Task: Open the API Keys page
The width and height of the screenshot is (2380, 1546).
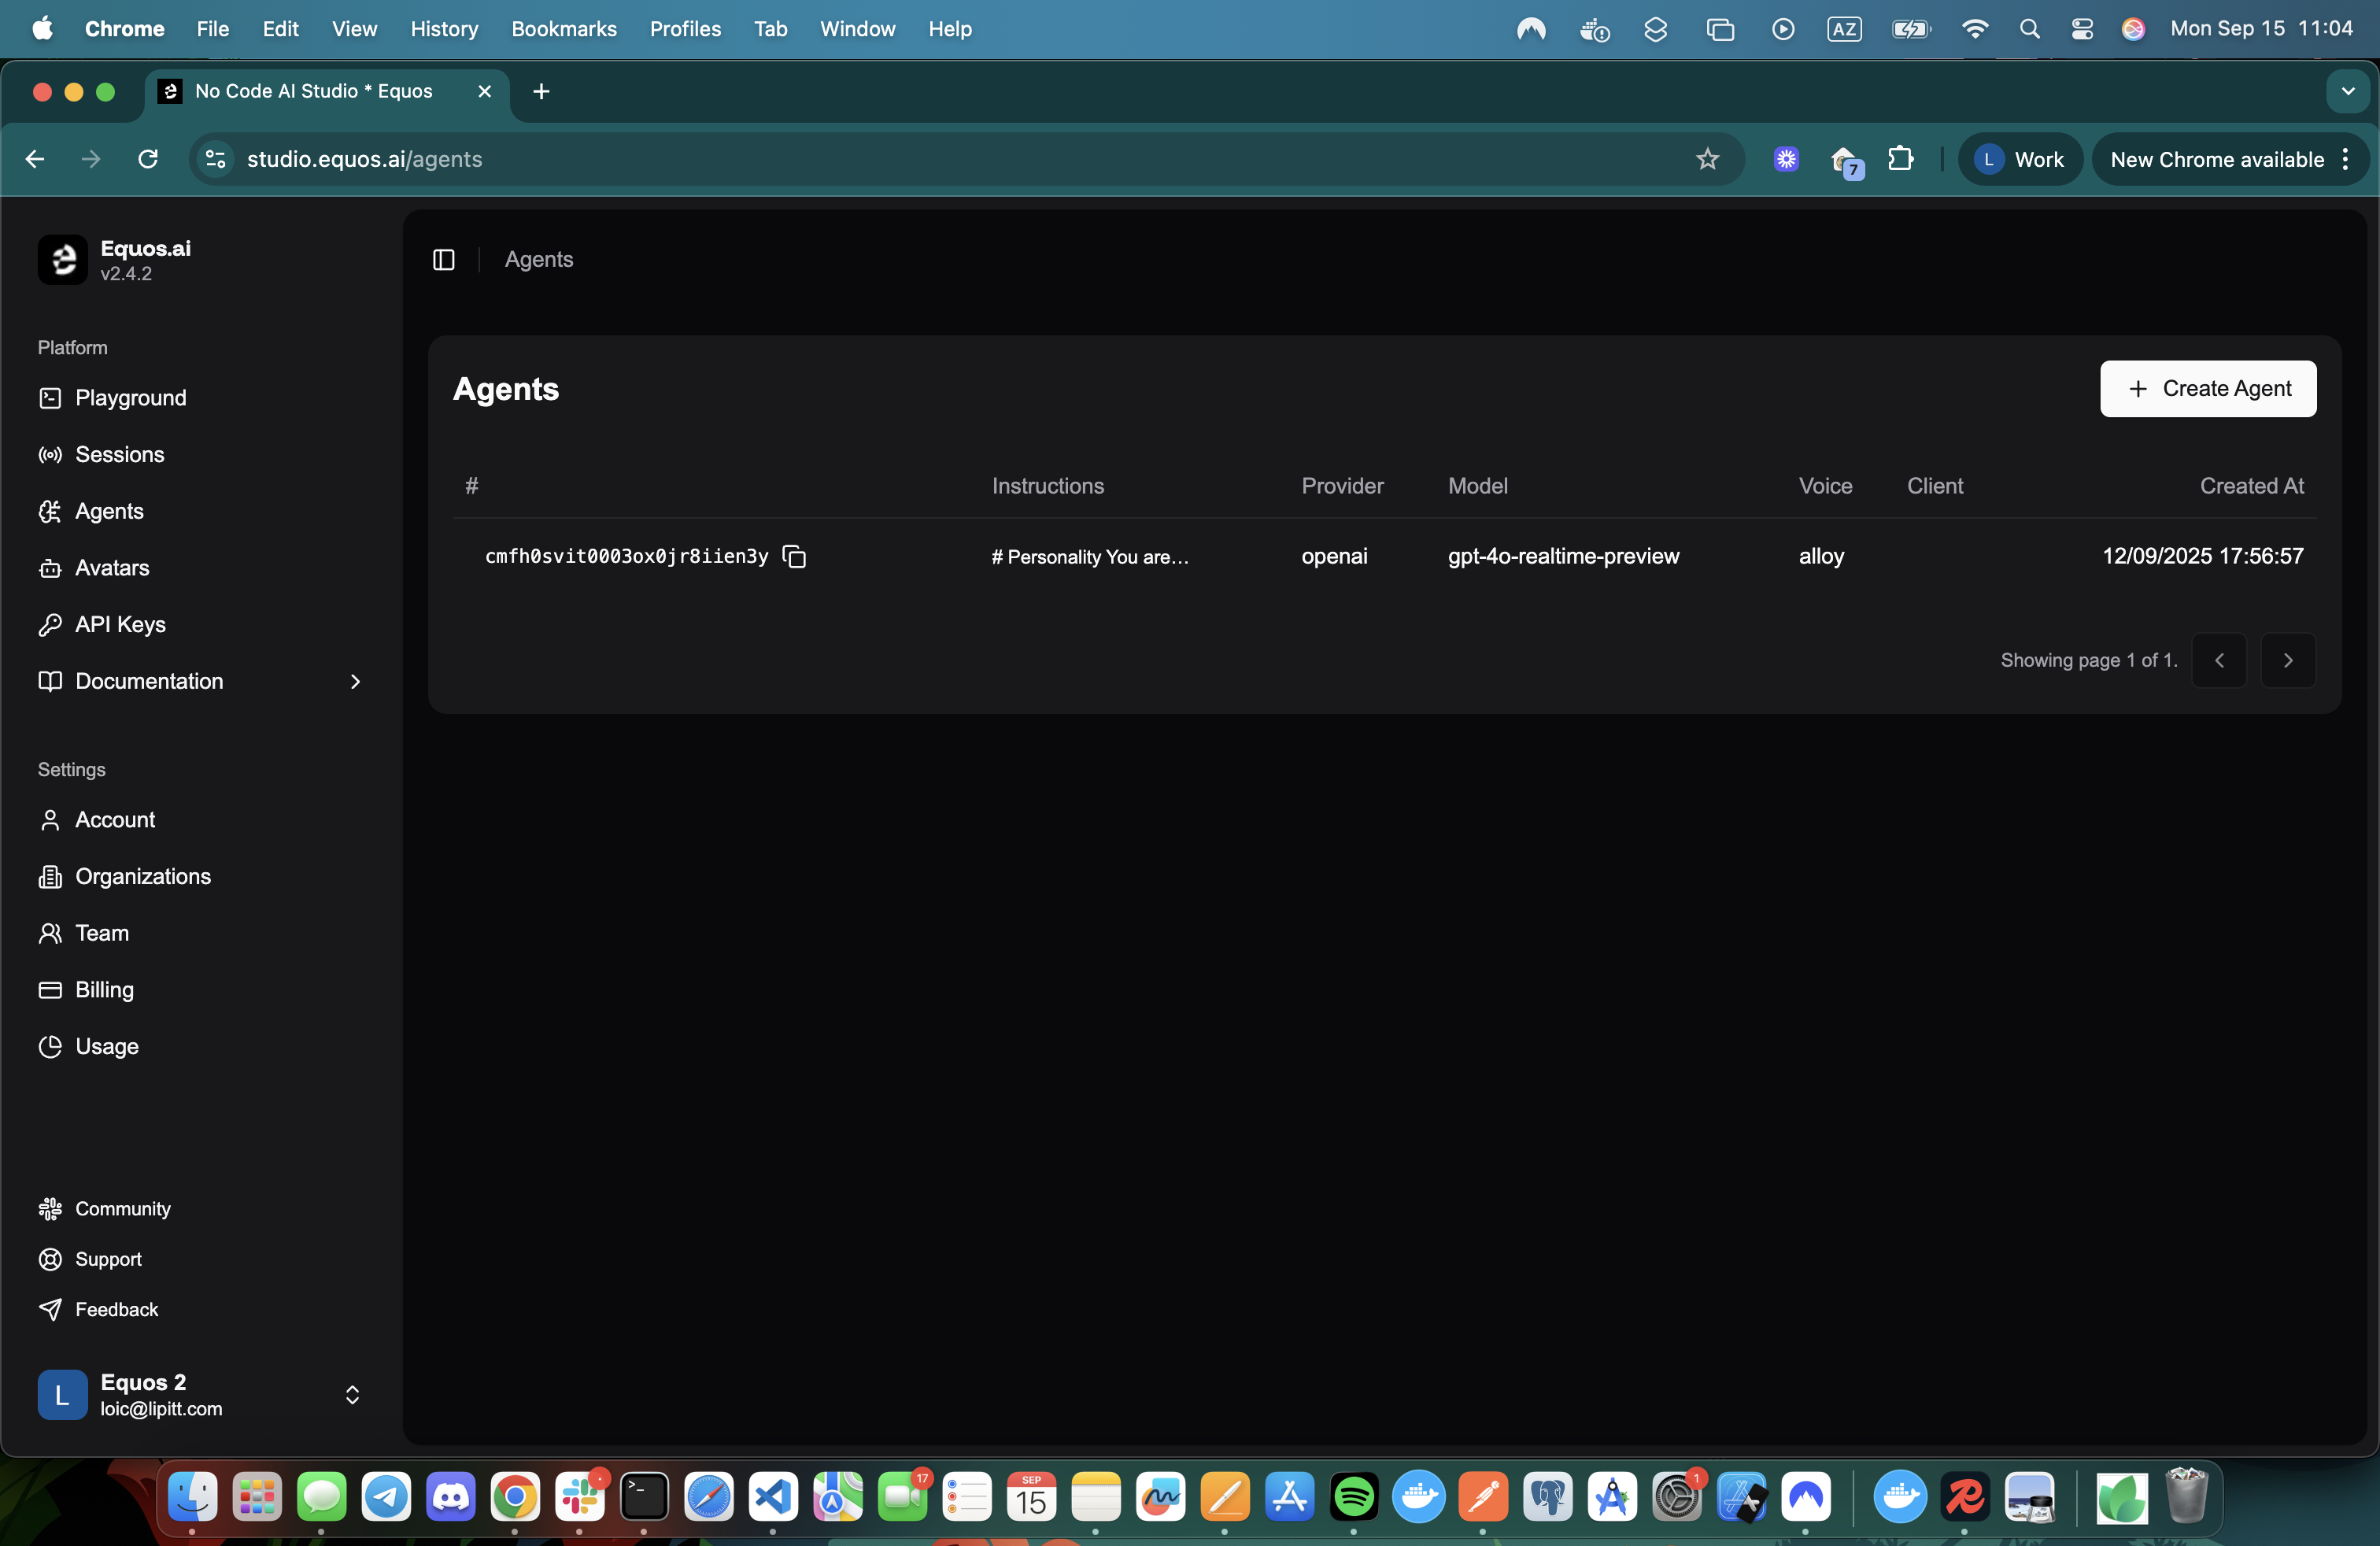Action: [x=120, y=625]
